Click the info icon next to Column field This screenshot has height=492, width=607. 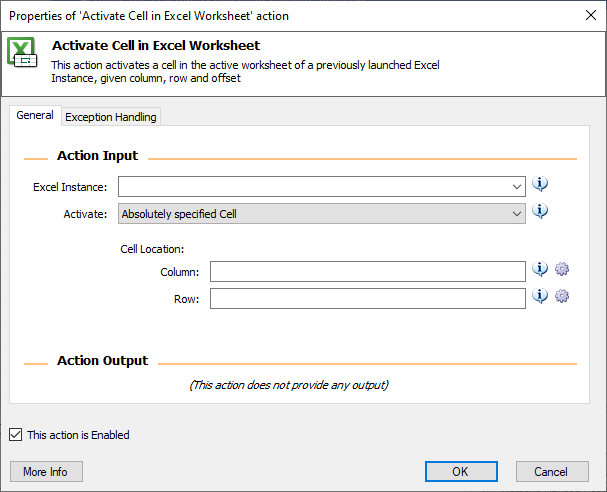540,269
